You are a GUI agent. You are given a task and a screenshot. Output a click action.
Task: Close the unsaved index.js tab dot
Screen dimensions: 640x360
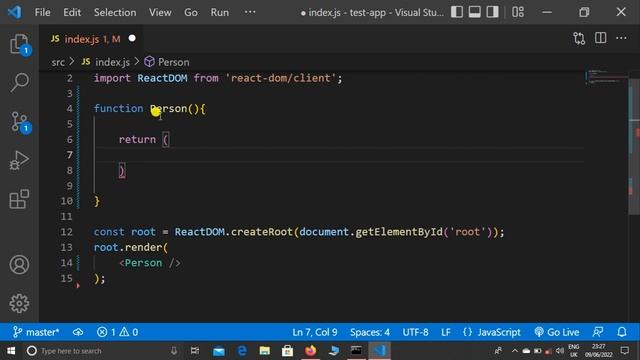132,38
